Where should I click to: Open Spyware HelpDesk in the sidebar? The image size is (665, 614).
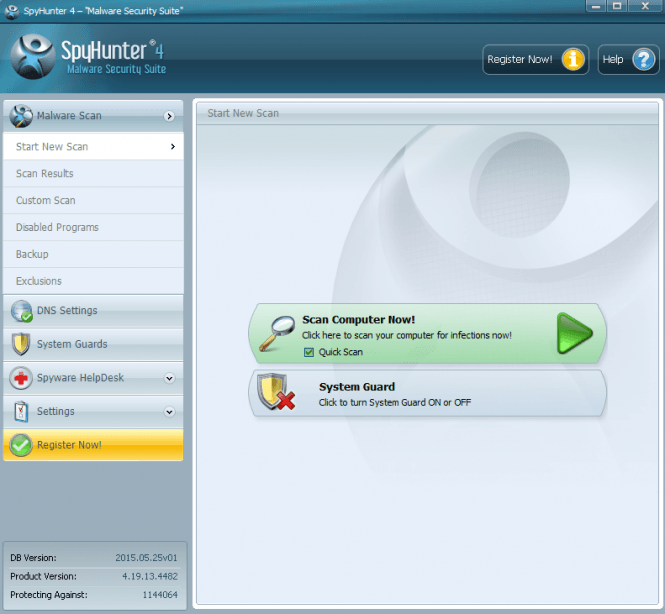[x=93, y=378]
